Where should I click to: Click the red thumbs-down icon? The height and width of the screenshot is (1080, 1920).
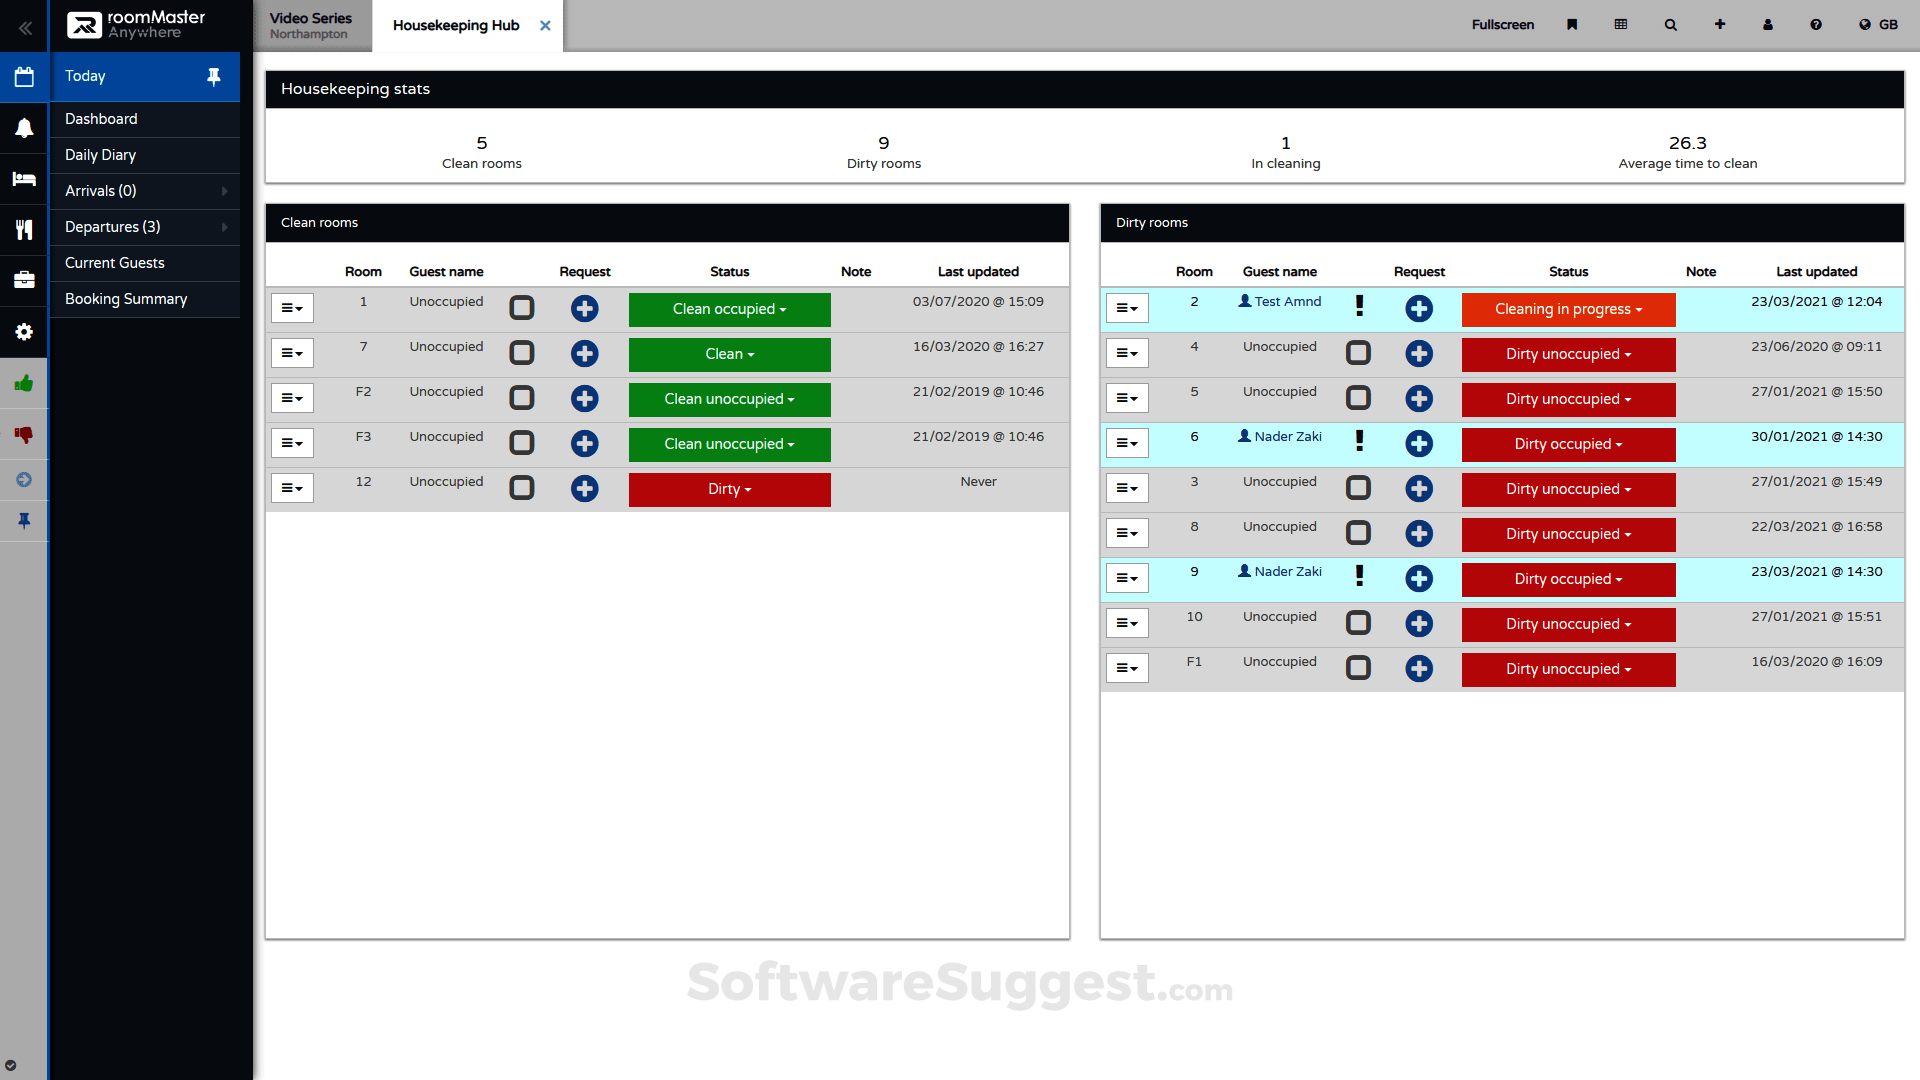click(x=24, y=435)
